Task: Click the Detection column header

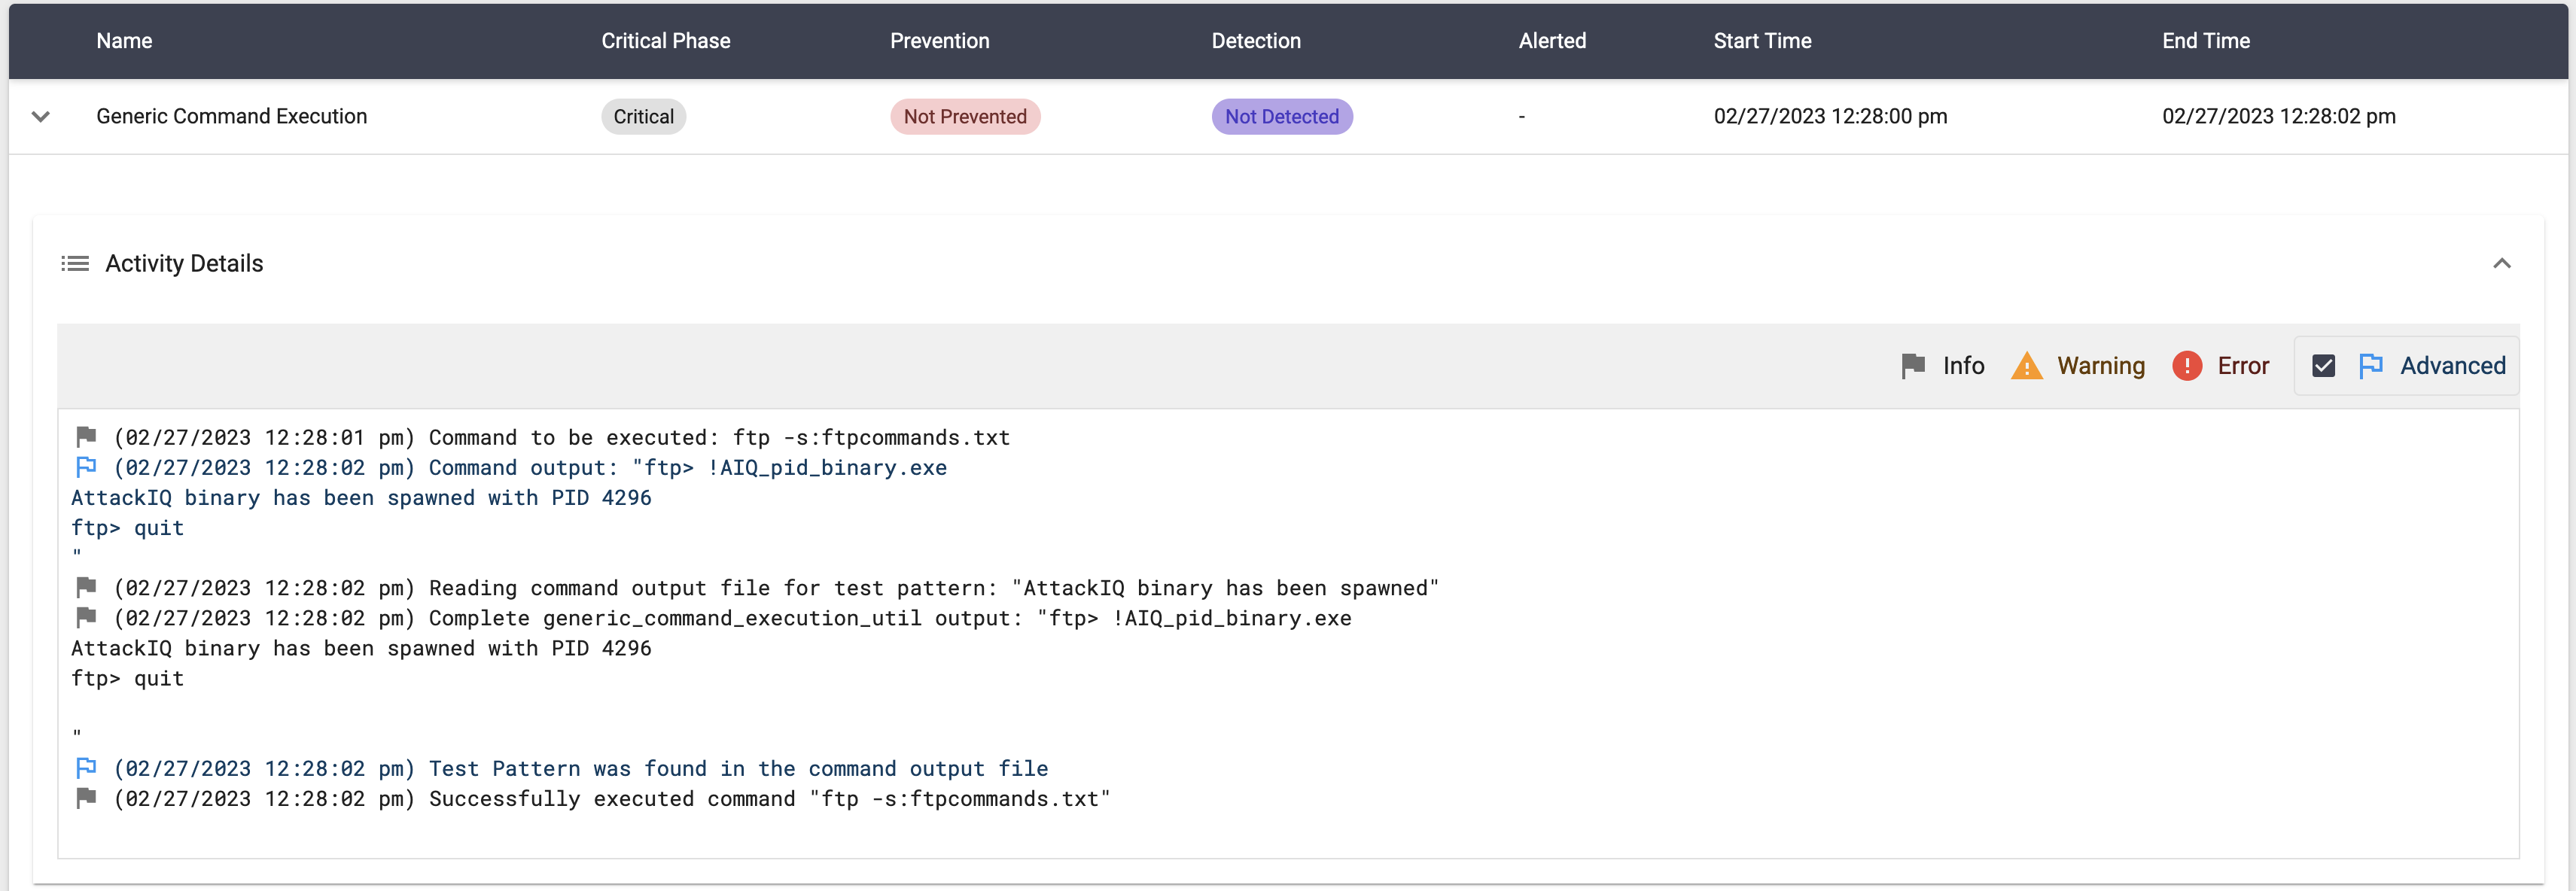Action: (x=1255, y=41)
